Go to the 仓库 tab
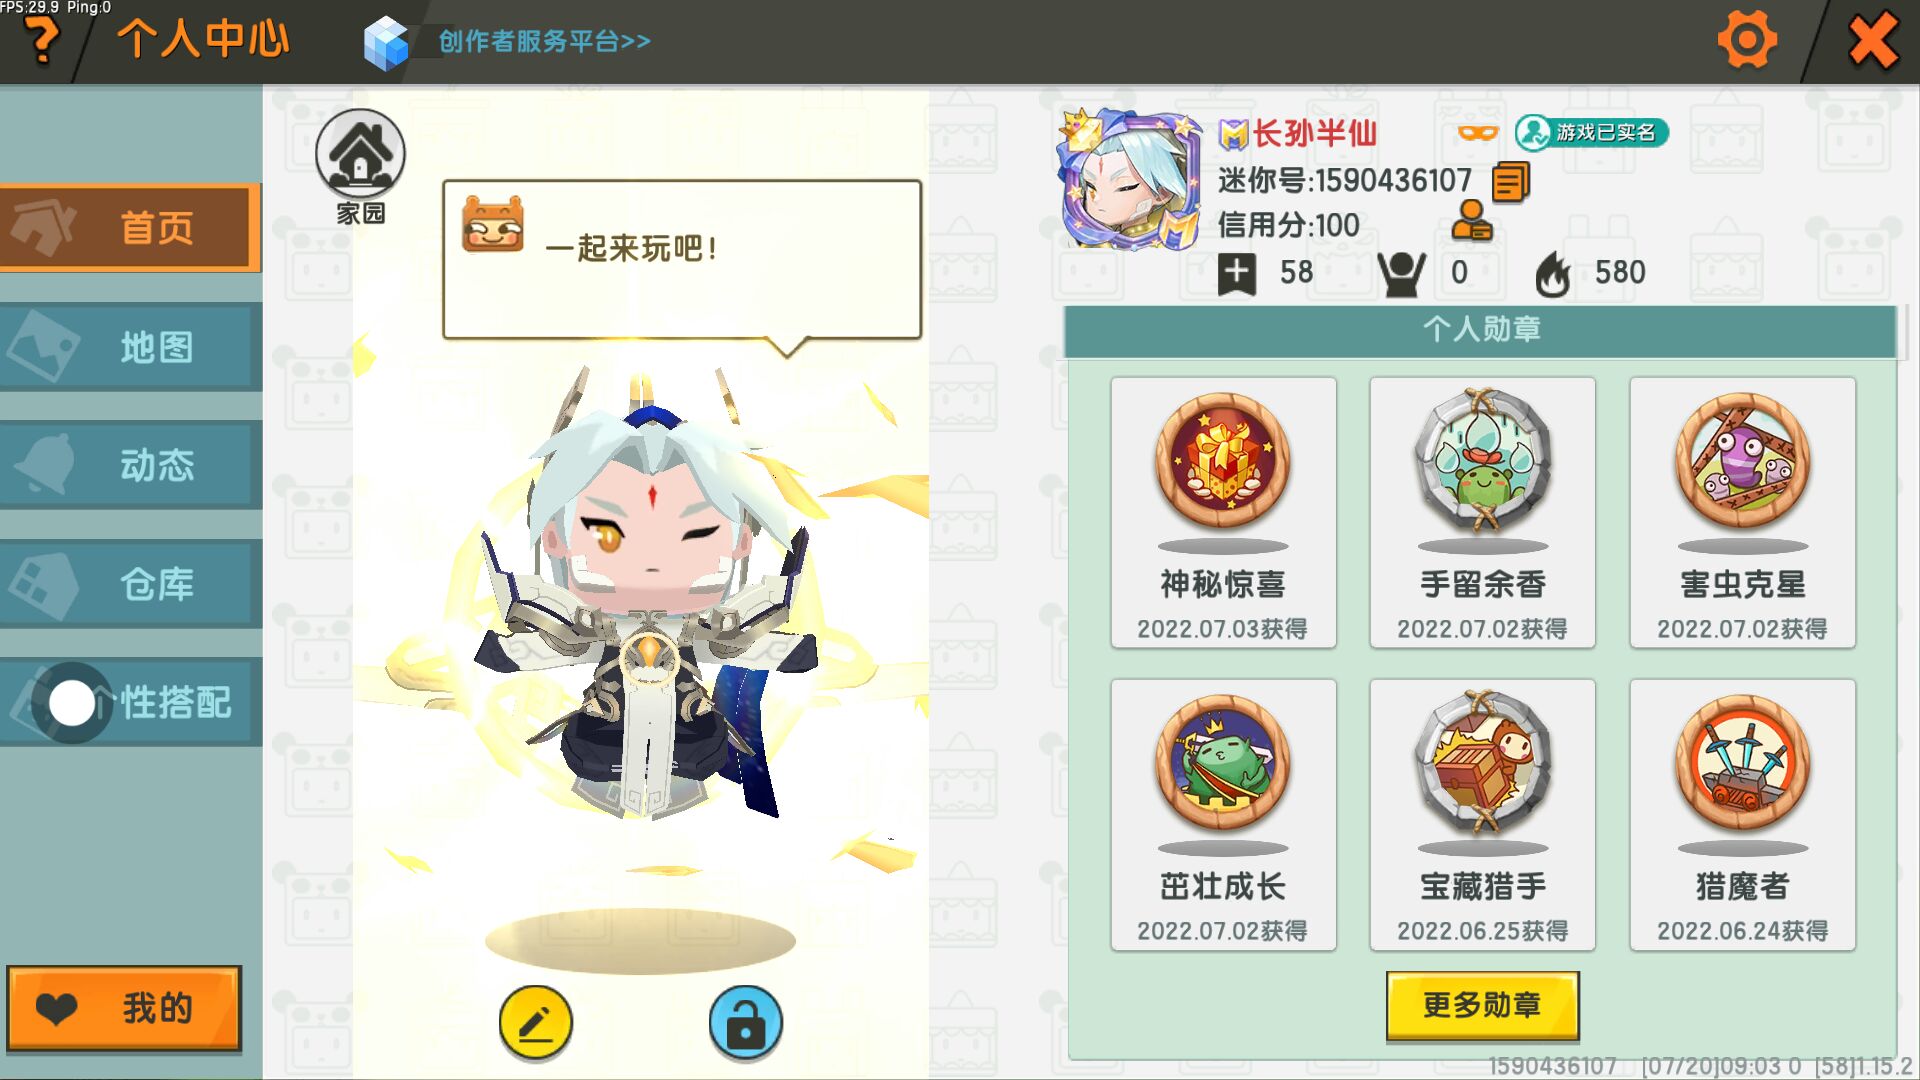 click(130, 584)
